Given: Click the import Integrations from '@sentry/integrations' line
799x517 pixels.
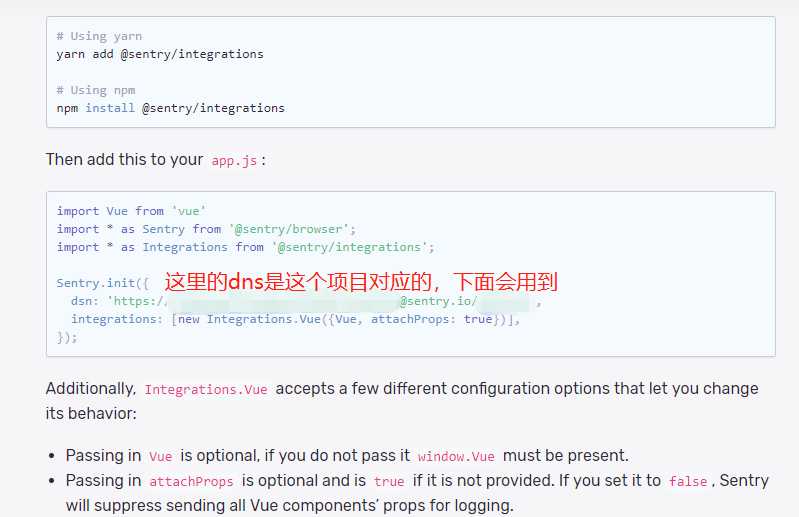Looking at the screenshot, I should [246, 247].
